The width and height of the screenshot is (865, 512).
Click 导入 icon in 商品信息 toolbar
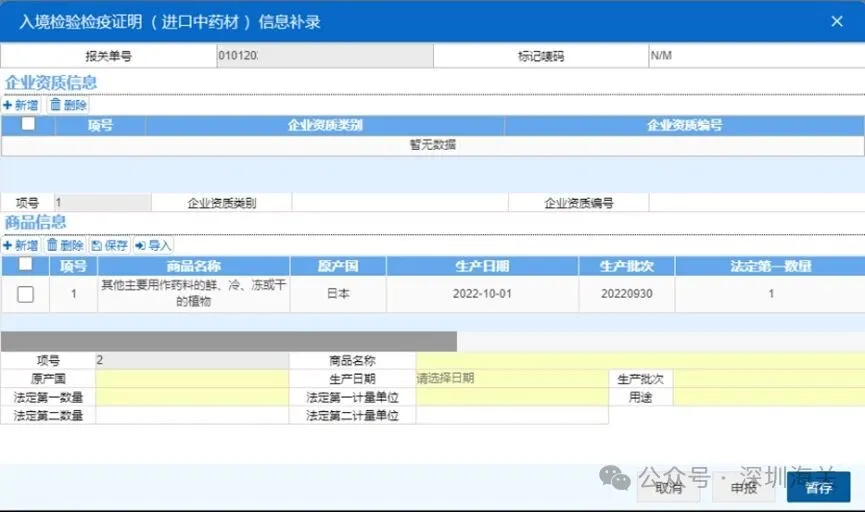pyautogui.click(x=140, y=245)
